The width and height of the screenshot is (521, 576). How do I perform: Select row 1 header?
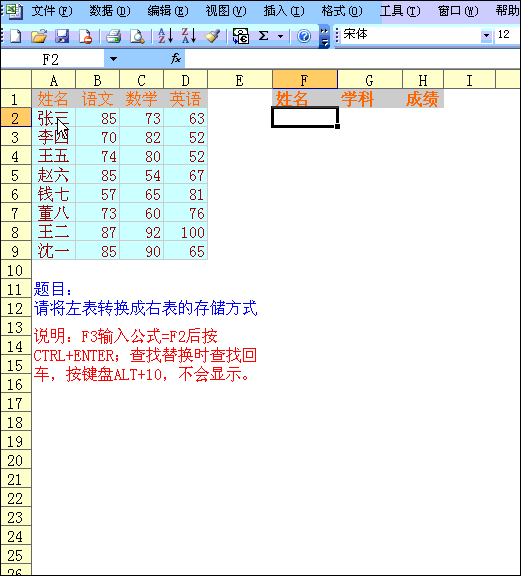pos(16,99)
